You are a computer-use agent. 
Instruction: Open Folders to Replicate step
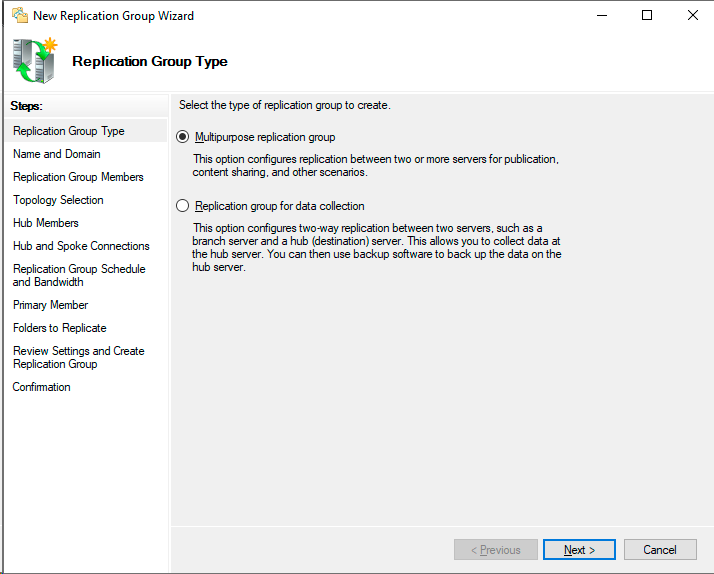tap(60, 328)
